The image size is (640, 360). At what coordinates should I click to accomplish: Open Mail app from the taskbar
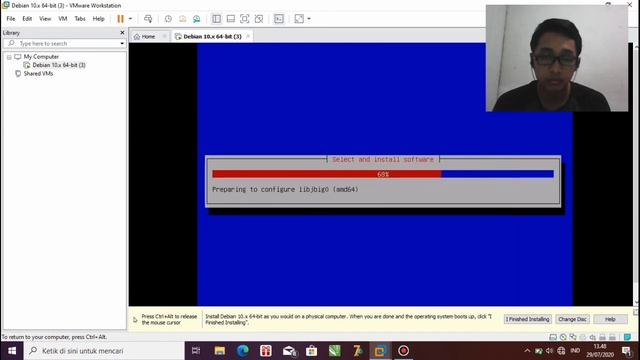(x=289, y=351)
